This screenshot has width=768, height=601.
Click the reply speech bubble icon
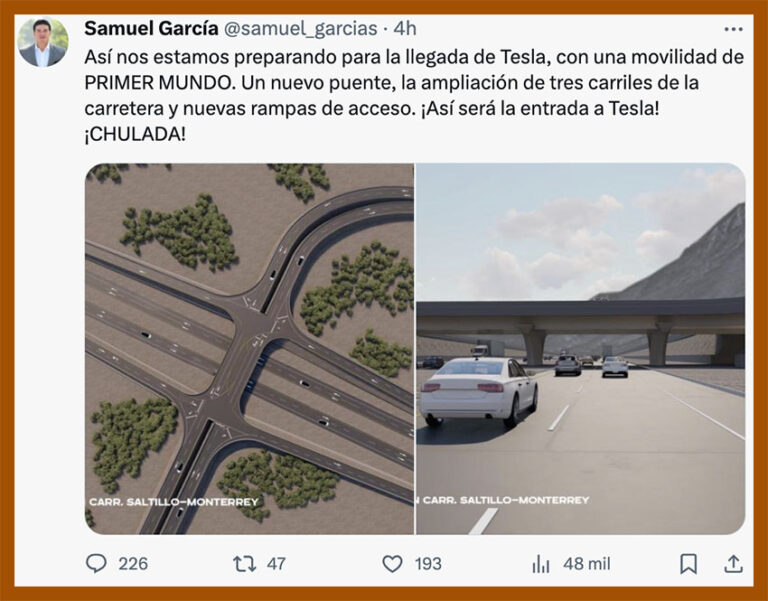96,563
